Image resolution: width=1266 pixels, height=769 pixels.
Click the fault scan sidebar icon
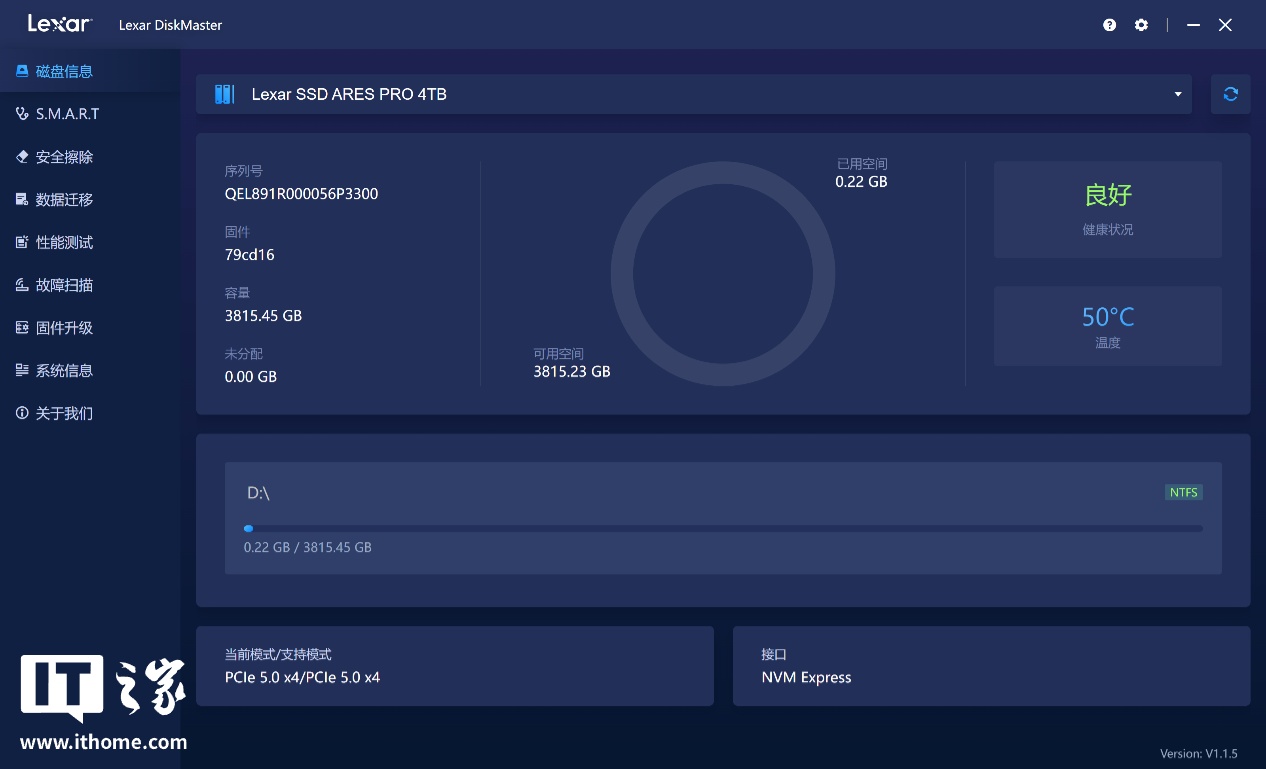point(22,285)
